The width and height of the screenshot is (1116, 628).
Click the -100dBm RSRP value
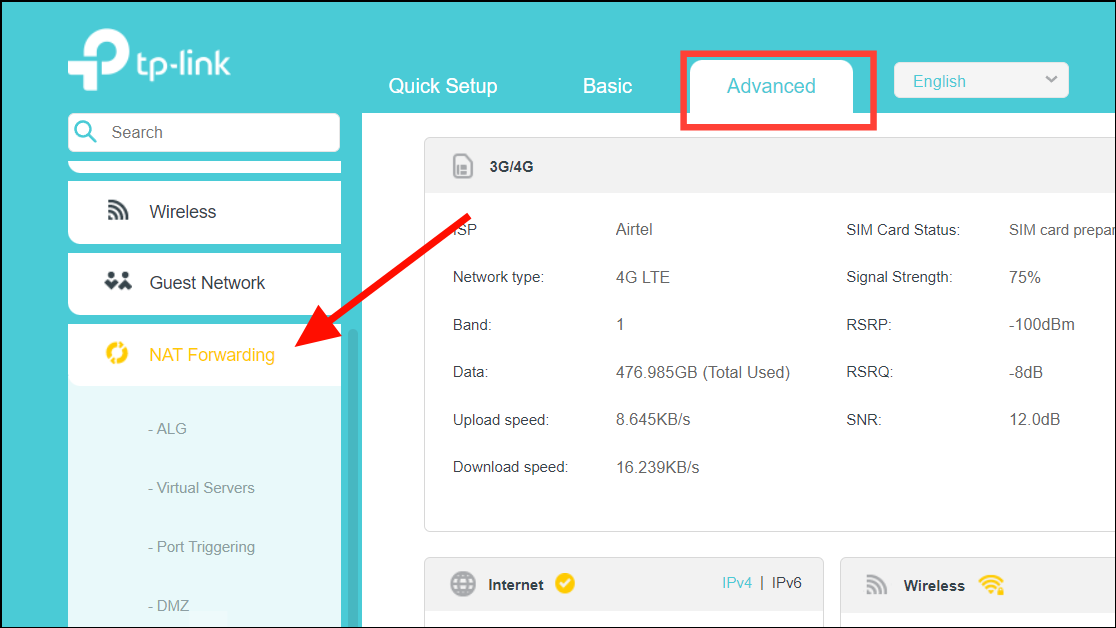coord(1041,325)
